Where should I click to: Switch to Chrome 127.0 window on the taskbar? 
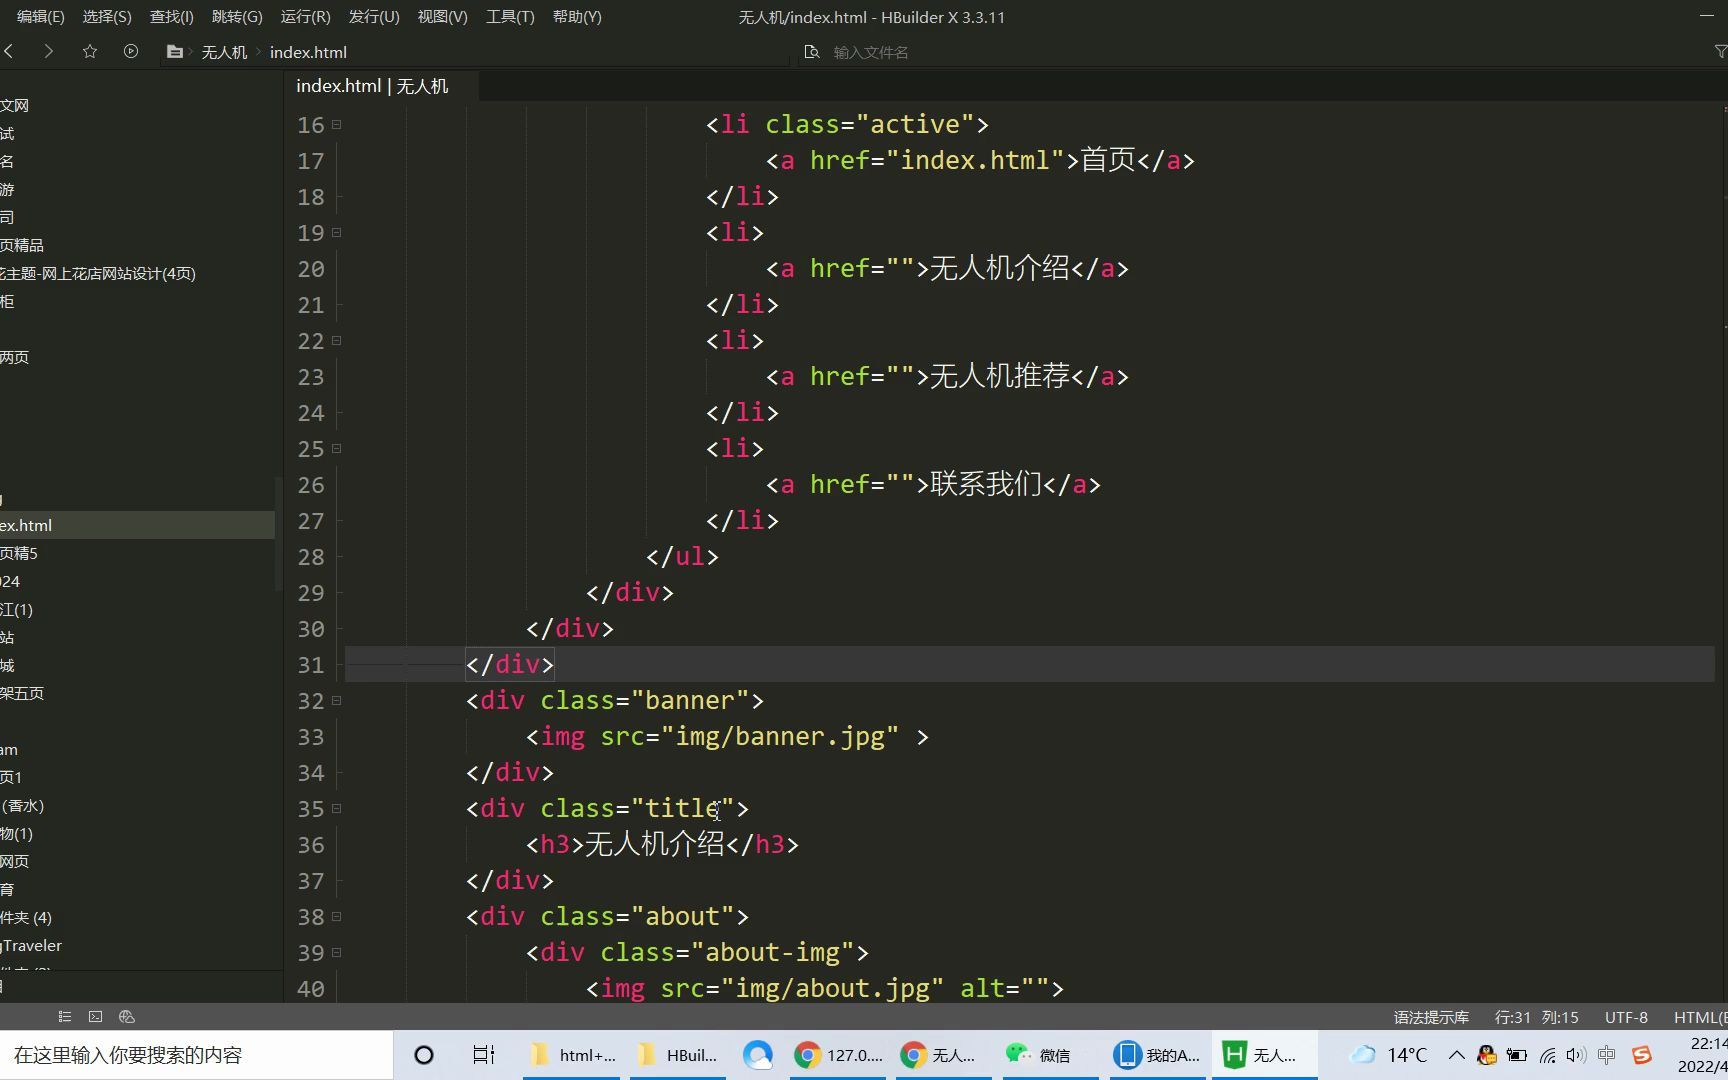[x=838, y=1055]
